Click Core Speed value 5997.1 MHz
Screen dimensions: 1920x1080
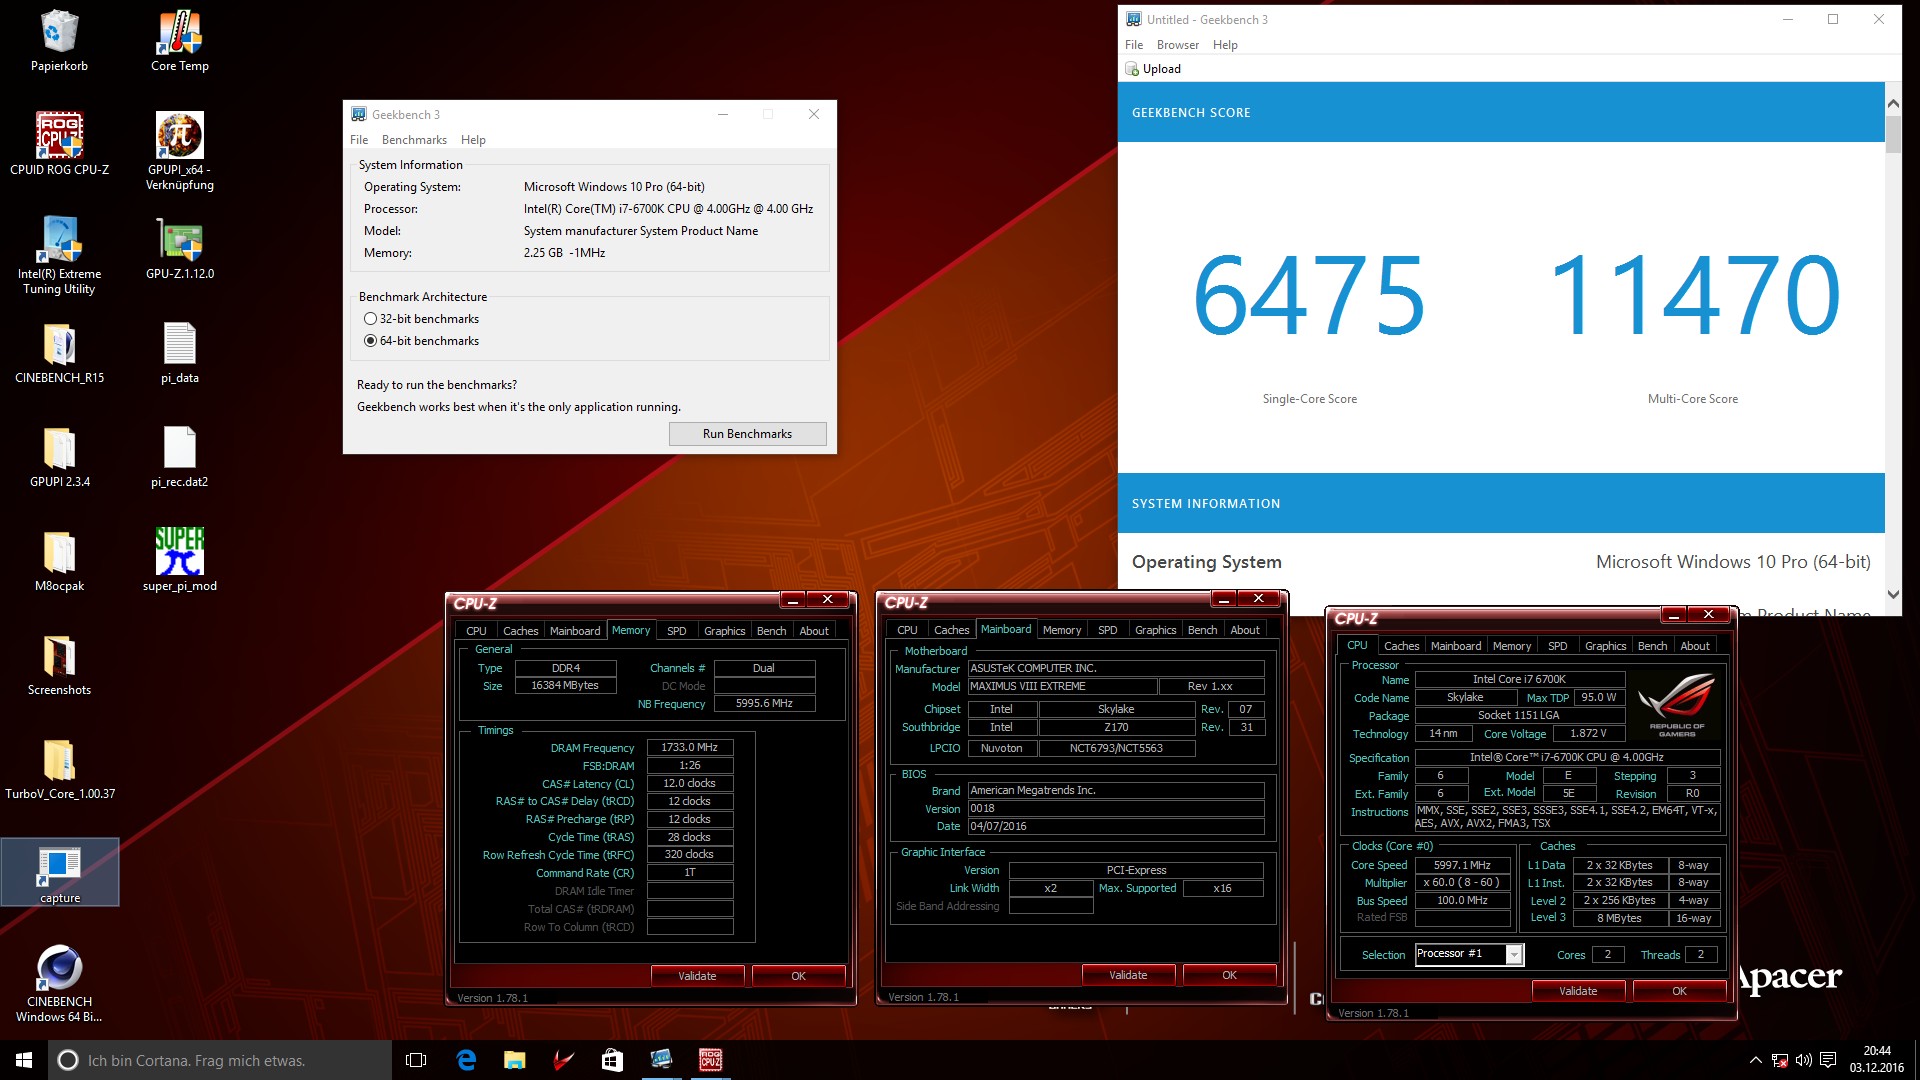(1462, 865)
